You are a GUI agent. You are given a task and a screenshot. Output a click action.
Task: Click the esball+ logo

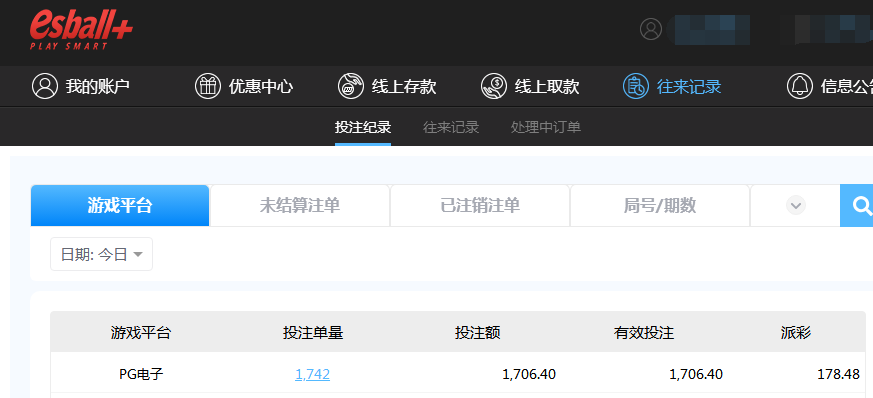81,30
